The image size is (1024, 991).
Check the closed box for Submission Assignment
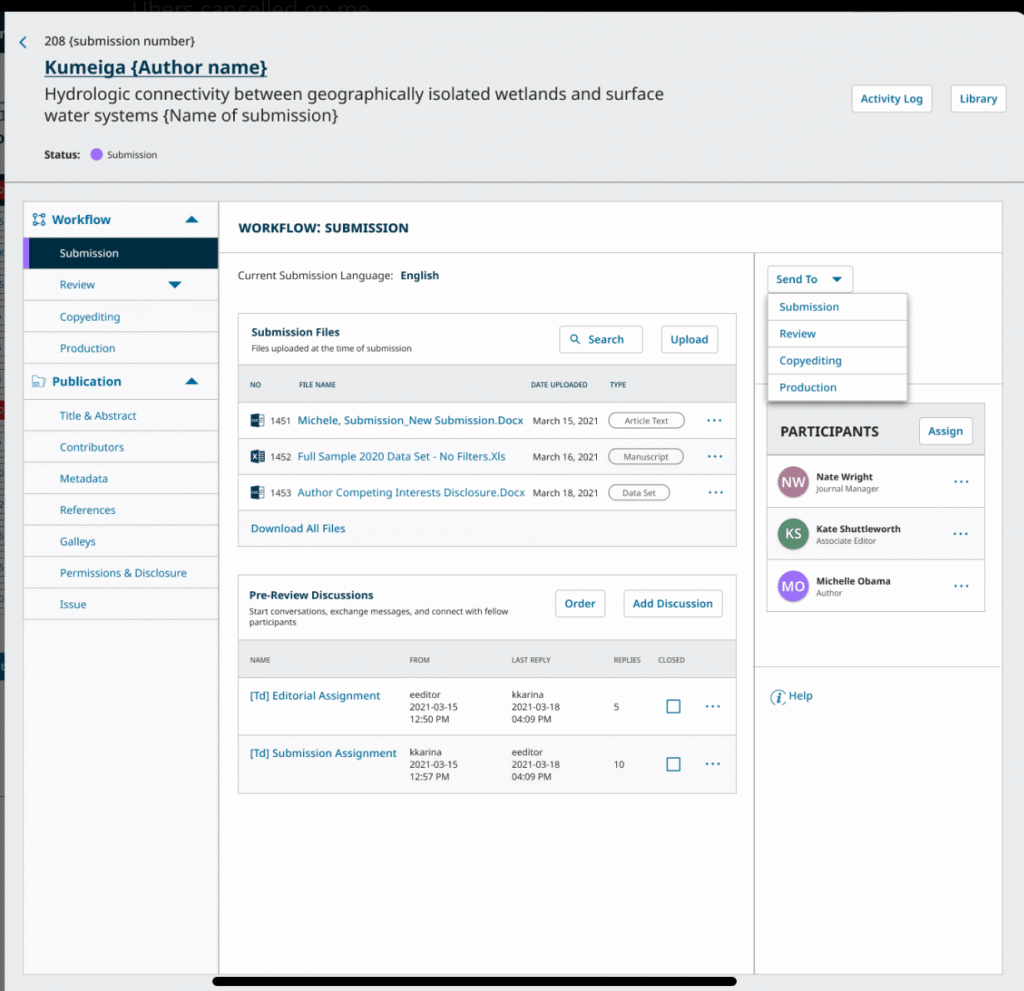[673, 765]
